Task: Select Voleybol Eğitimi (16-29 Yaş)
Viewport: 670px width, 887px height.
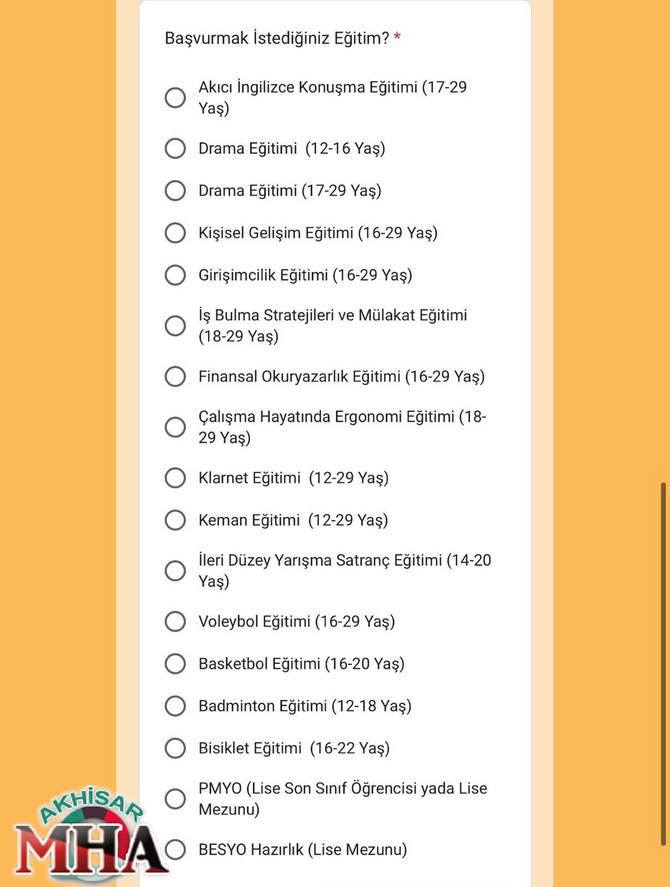Action: tap(175, 621)
